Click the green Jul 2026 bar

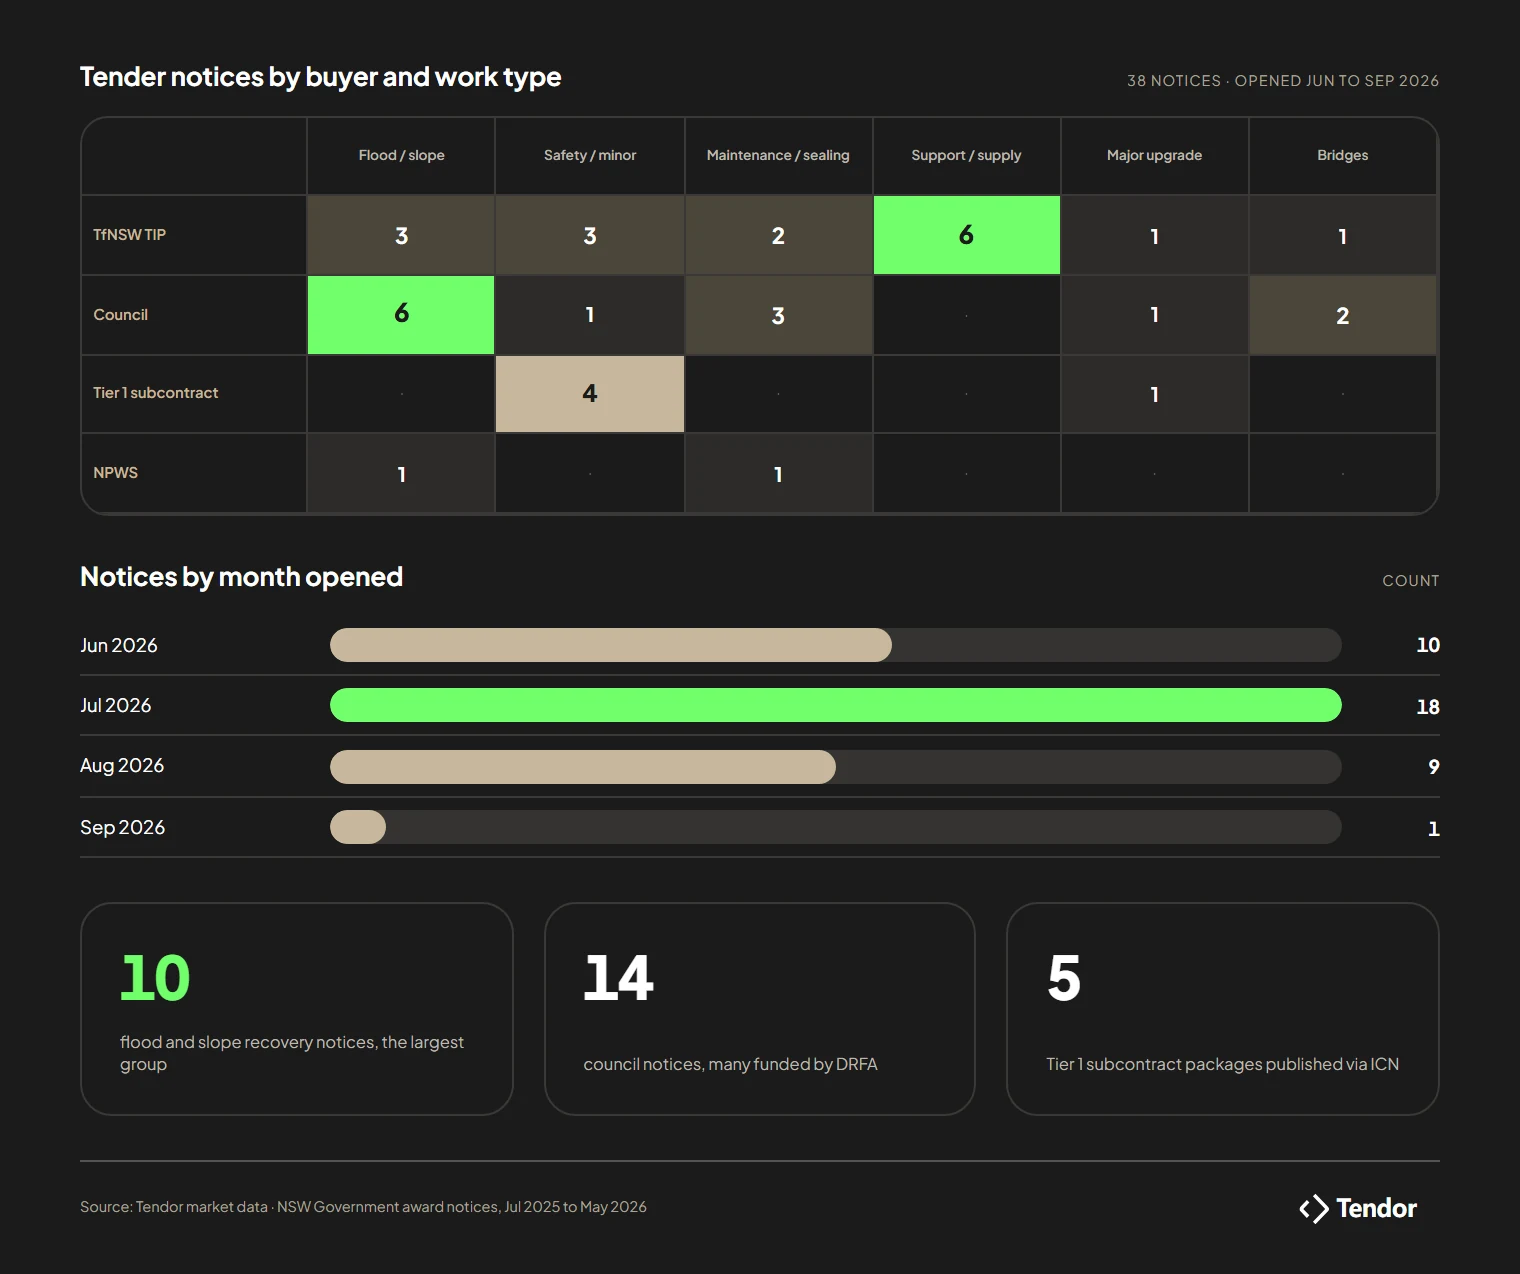click(x=835, y=705)
